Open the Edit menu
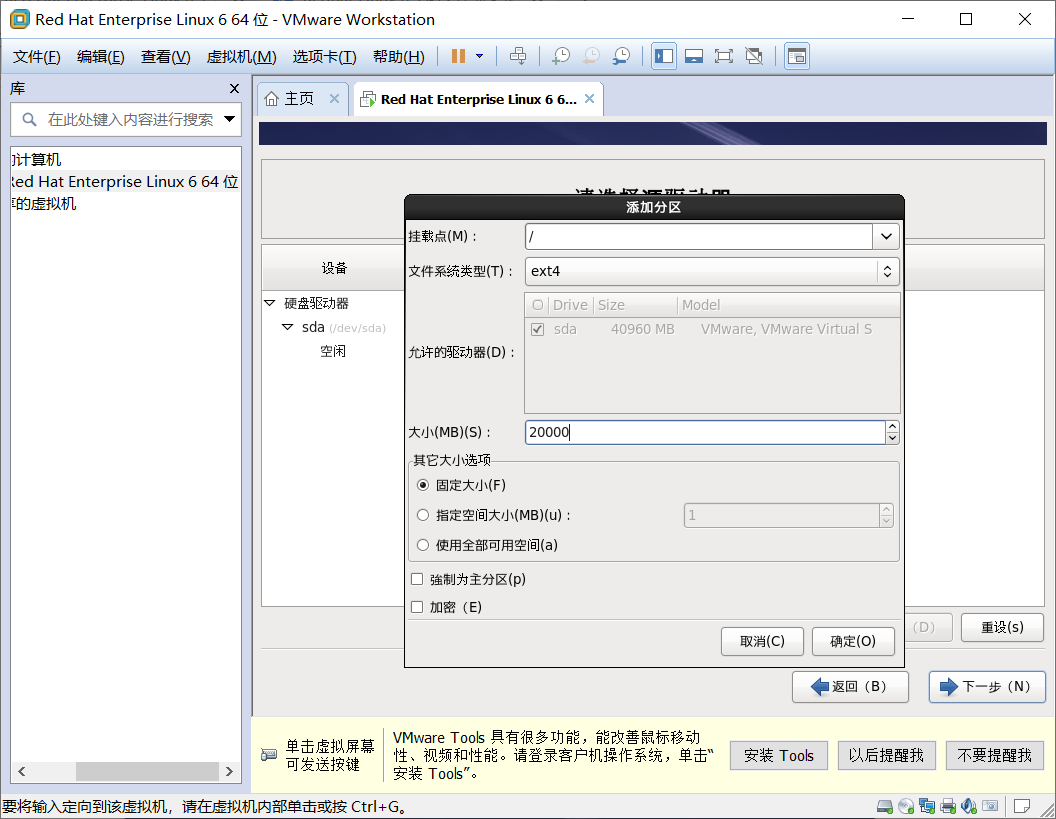 pyautogui.click(x=100, y=57)
